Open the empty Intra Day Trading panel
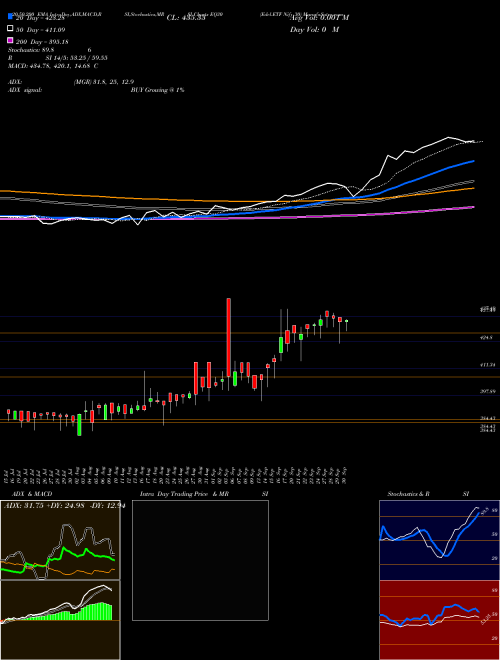500x660 pixels. (x=200, y=560)
